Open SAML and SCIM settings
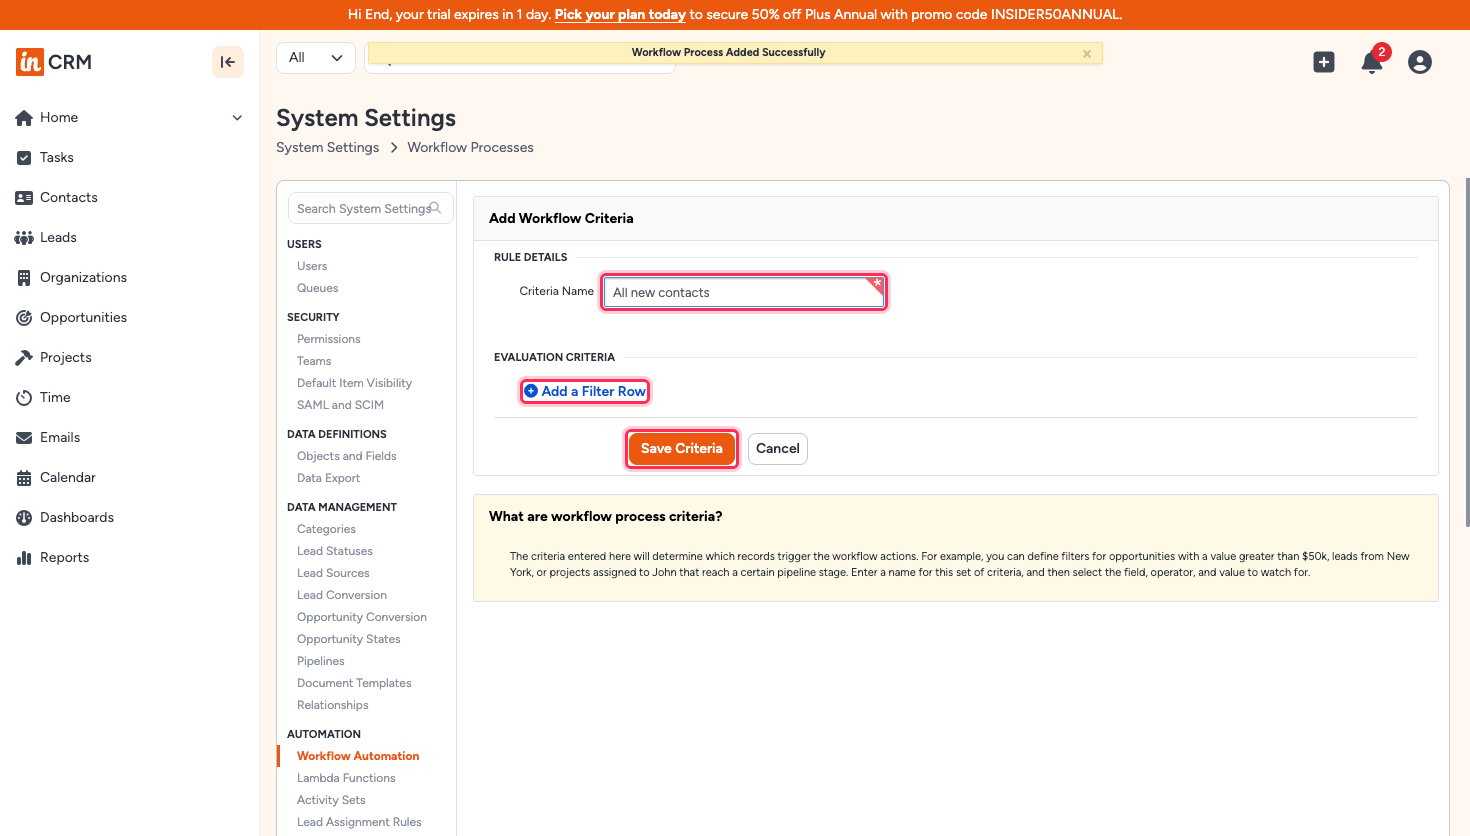The image size is (1470, 836). [340, 405]
